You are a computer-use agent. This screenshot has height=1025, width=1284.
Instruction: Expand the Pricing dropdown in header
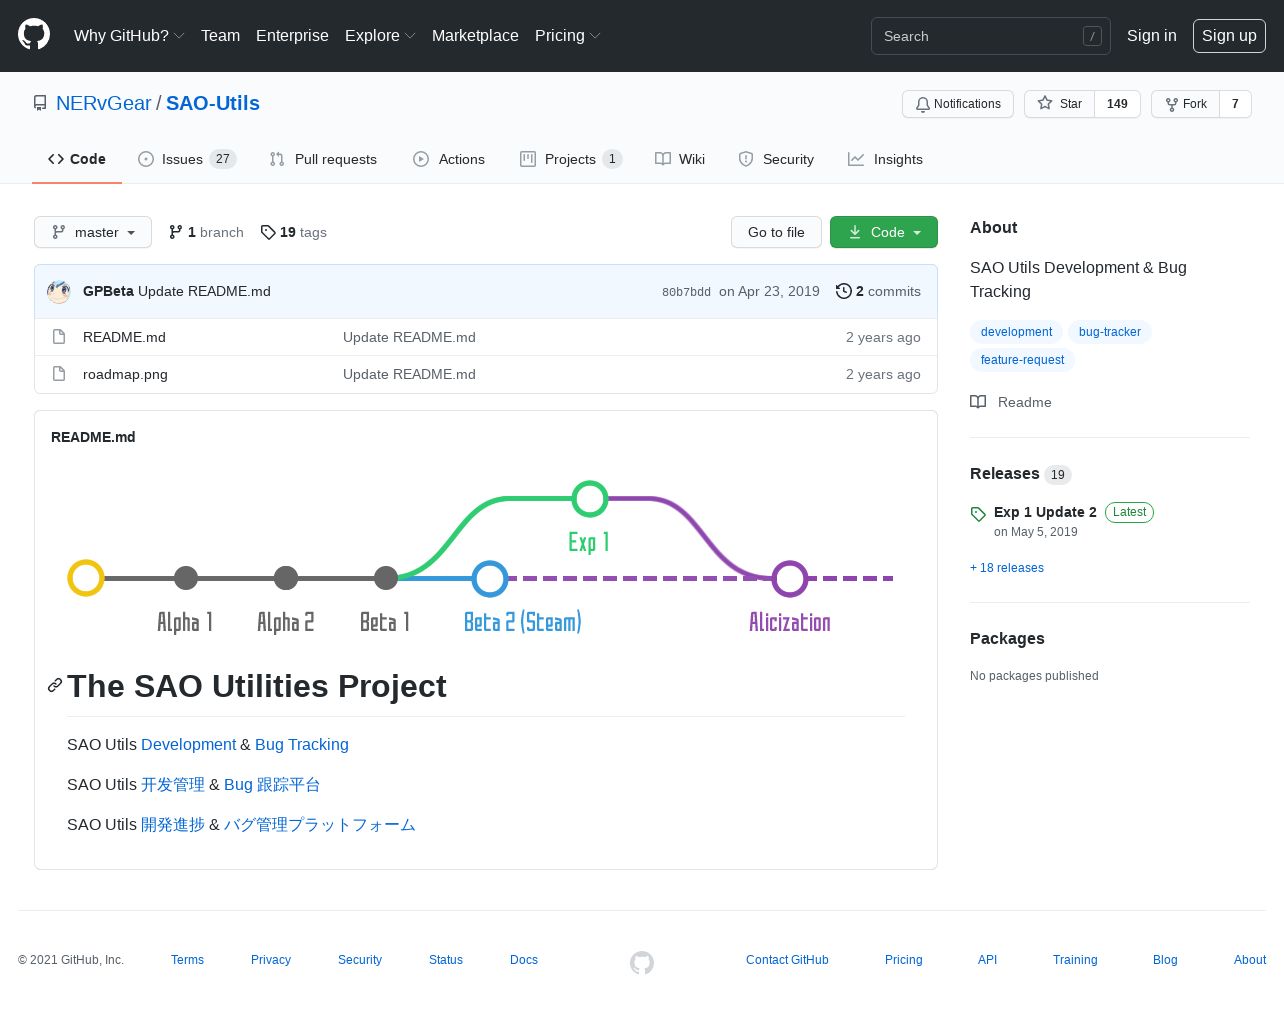[568, 35]
